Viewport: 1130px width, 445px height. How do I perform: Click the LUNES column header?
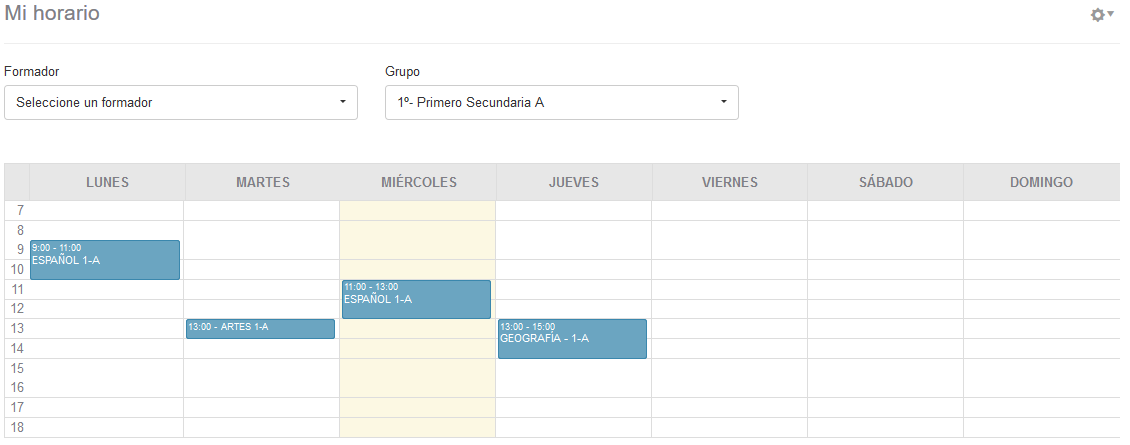point(107,182)
